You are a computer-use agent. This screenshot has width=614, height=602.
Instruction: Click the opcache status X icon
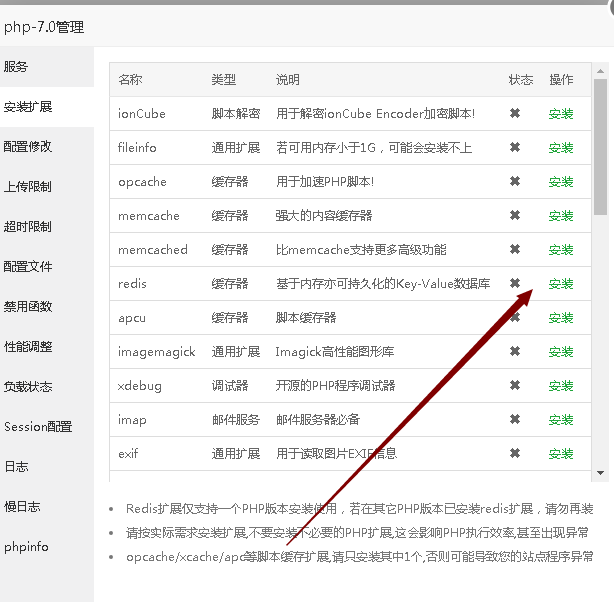(515, 182)
